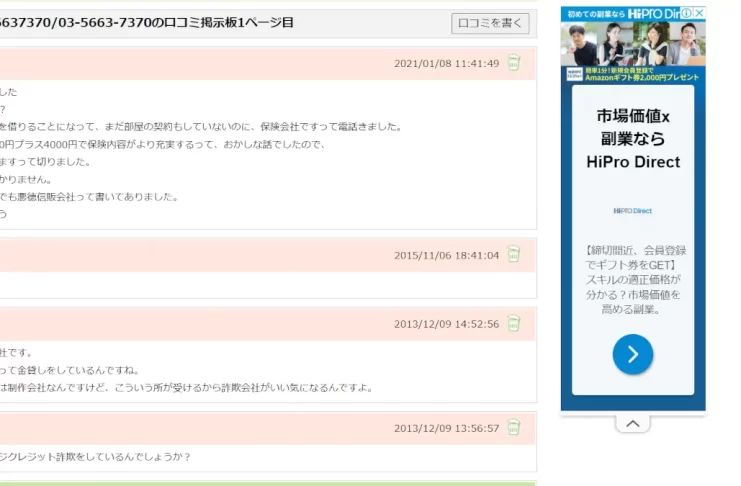Image resolution: width=741 pixels, height=486 pixels.
Task: Click the 2015/11/06 18:41:04 timestamp
Action: (446, 255)
